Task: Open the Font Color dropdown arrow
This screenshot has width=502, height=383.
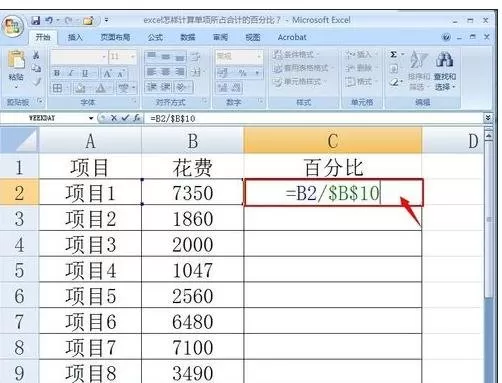Action: (109, 88)
